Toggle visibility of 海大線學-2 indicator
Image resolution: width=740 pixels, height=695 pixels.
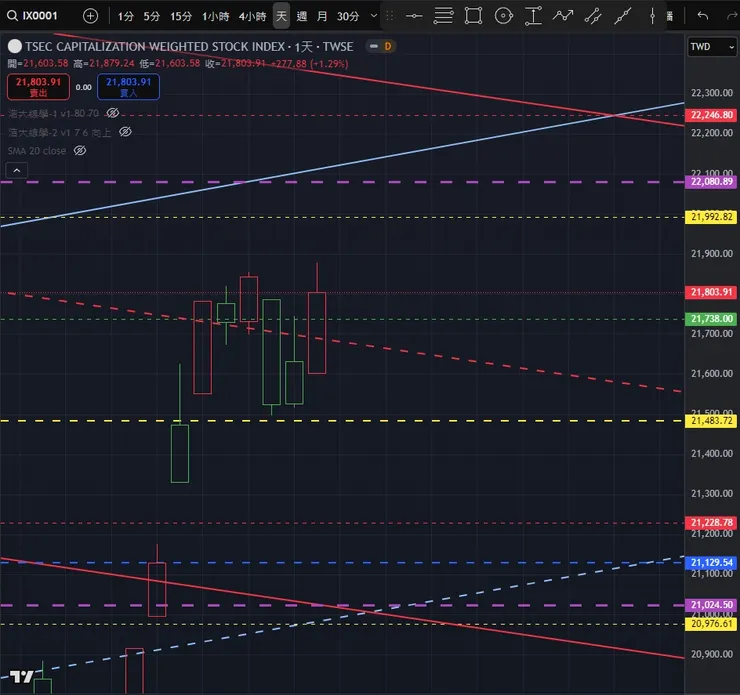(125, 132)
